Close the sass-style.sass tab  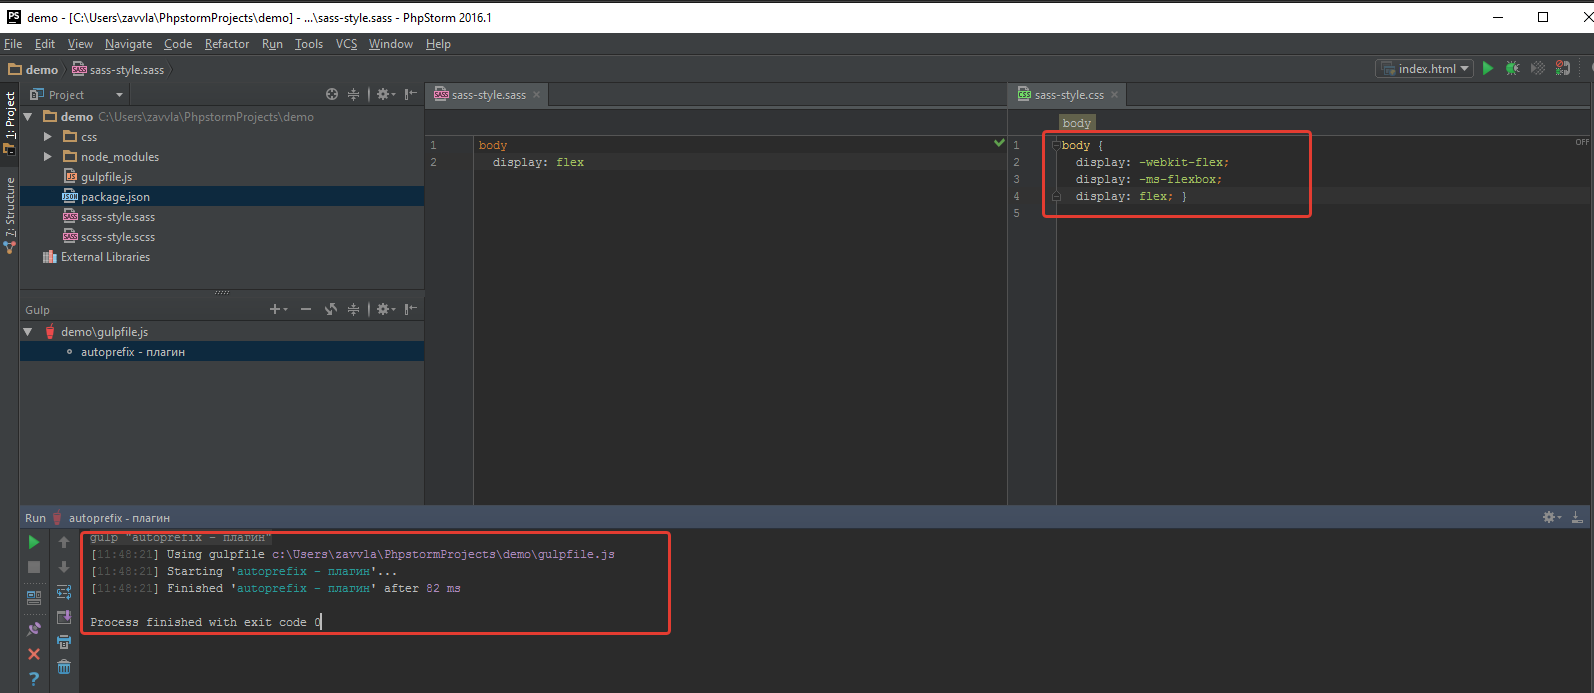[536, 95]
